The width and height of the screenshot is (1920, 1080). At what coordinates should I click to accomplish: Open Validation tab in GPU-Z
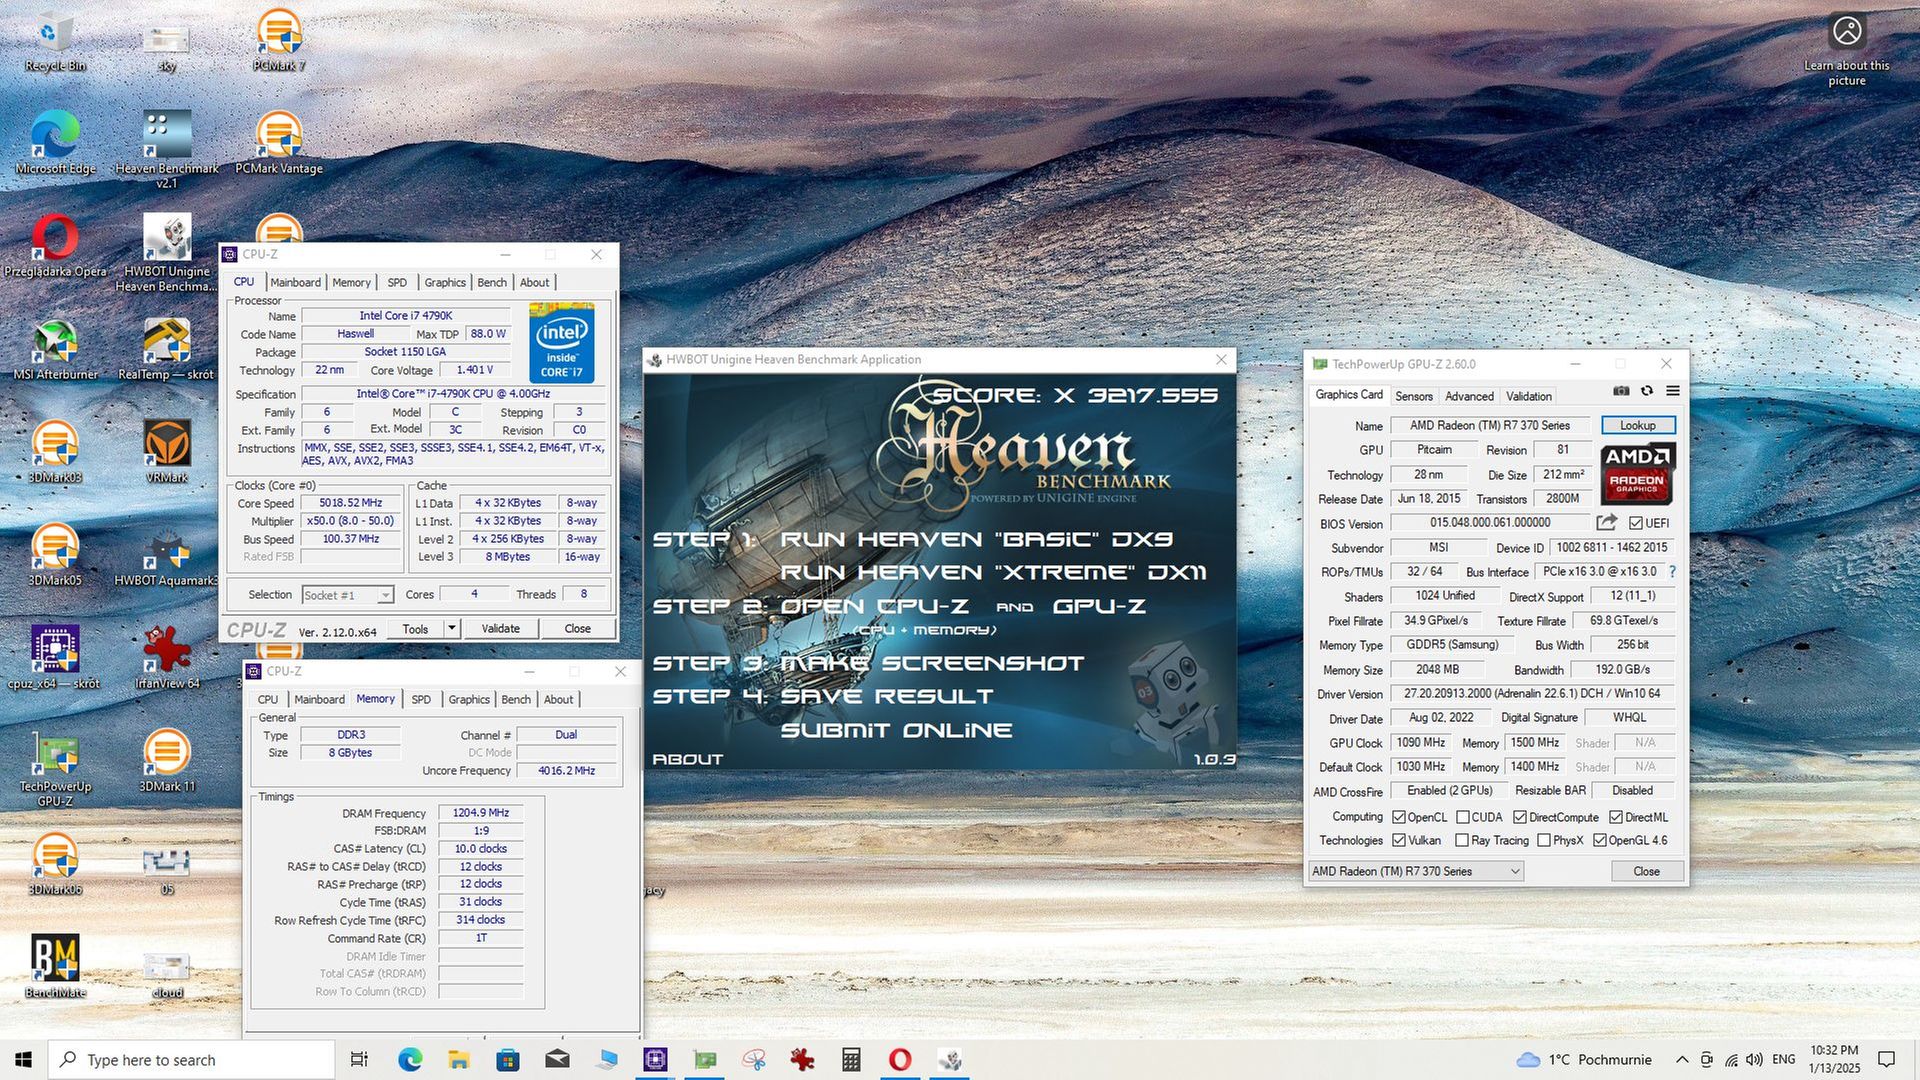coord(1529,396)
